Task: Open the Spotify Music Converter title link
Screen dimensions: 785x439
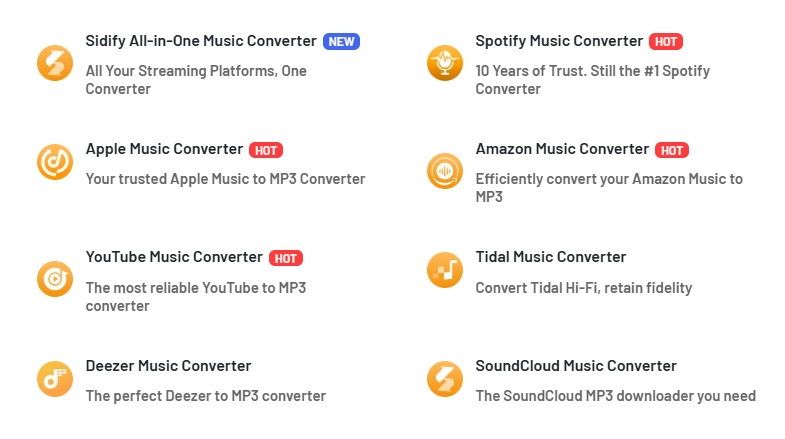Action: point(559,41)
